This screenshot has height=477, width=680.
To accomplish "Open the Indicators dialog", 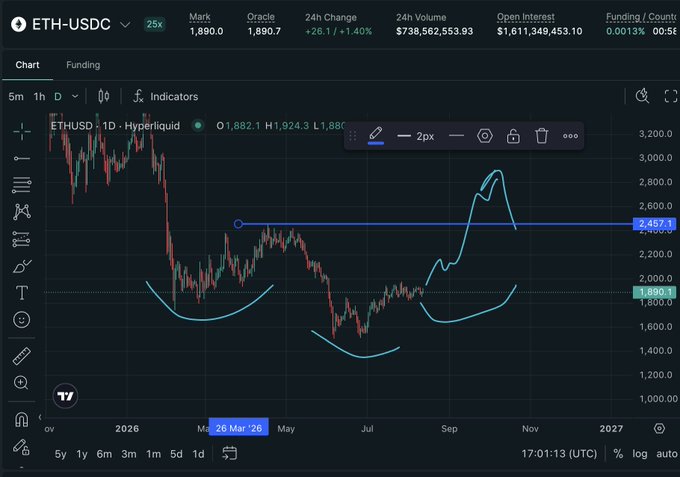I will pyautogui.click(x=166, y=96).
